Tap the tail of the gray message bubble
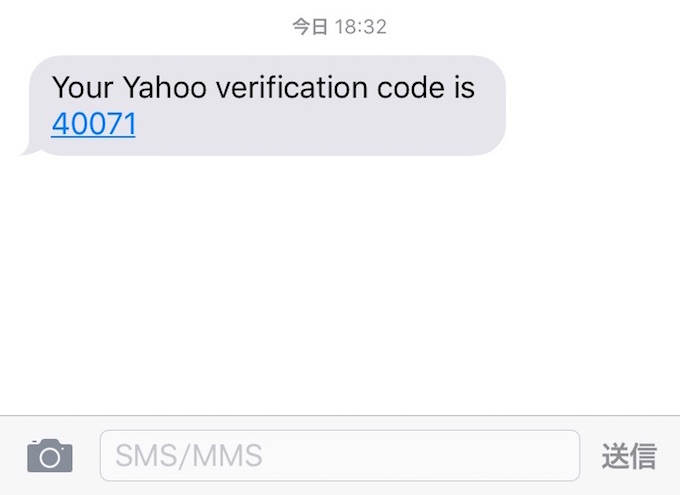The image size is (680, 495). (x=29, y=150)
